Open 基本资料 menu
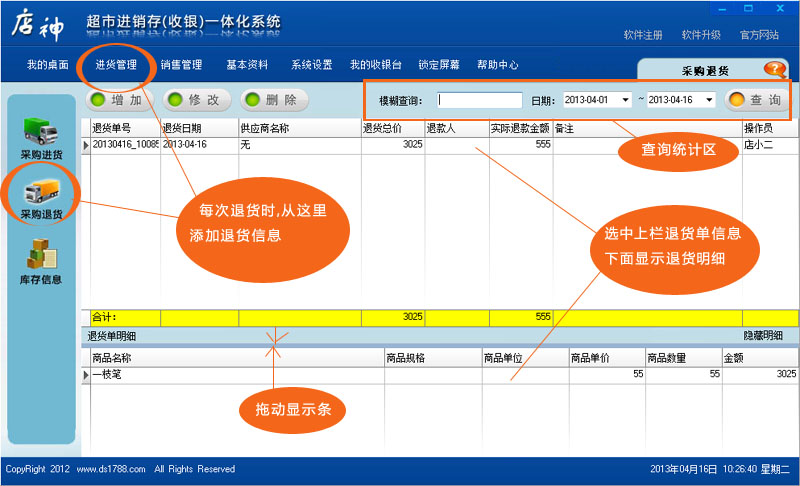This screenshot has width=800, height=486. (247, 65)
